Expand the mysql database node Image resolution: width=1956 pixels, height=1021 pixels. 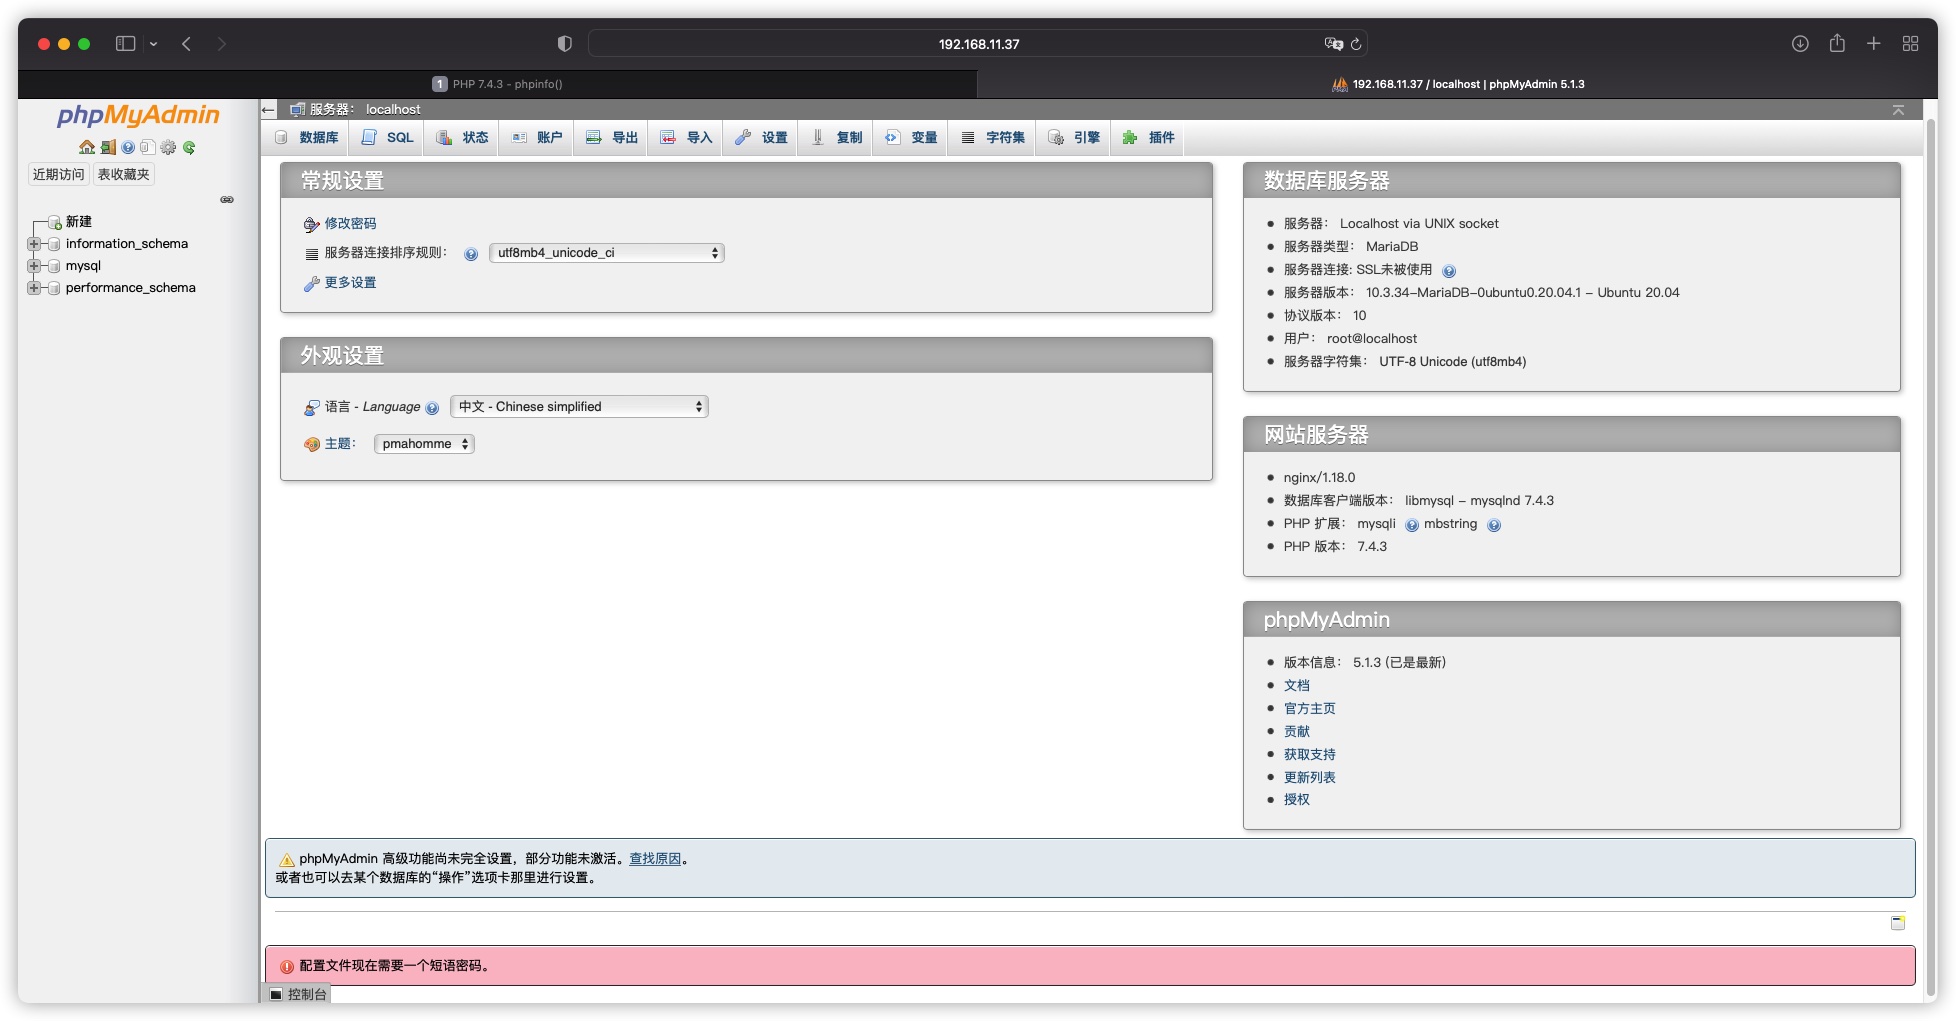34,265
